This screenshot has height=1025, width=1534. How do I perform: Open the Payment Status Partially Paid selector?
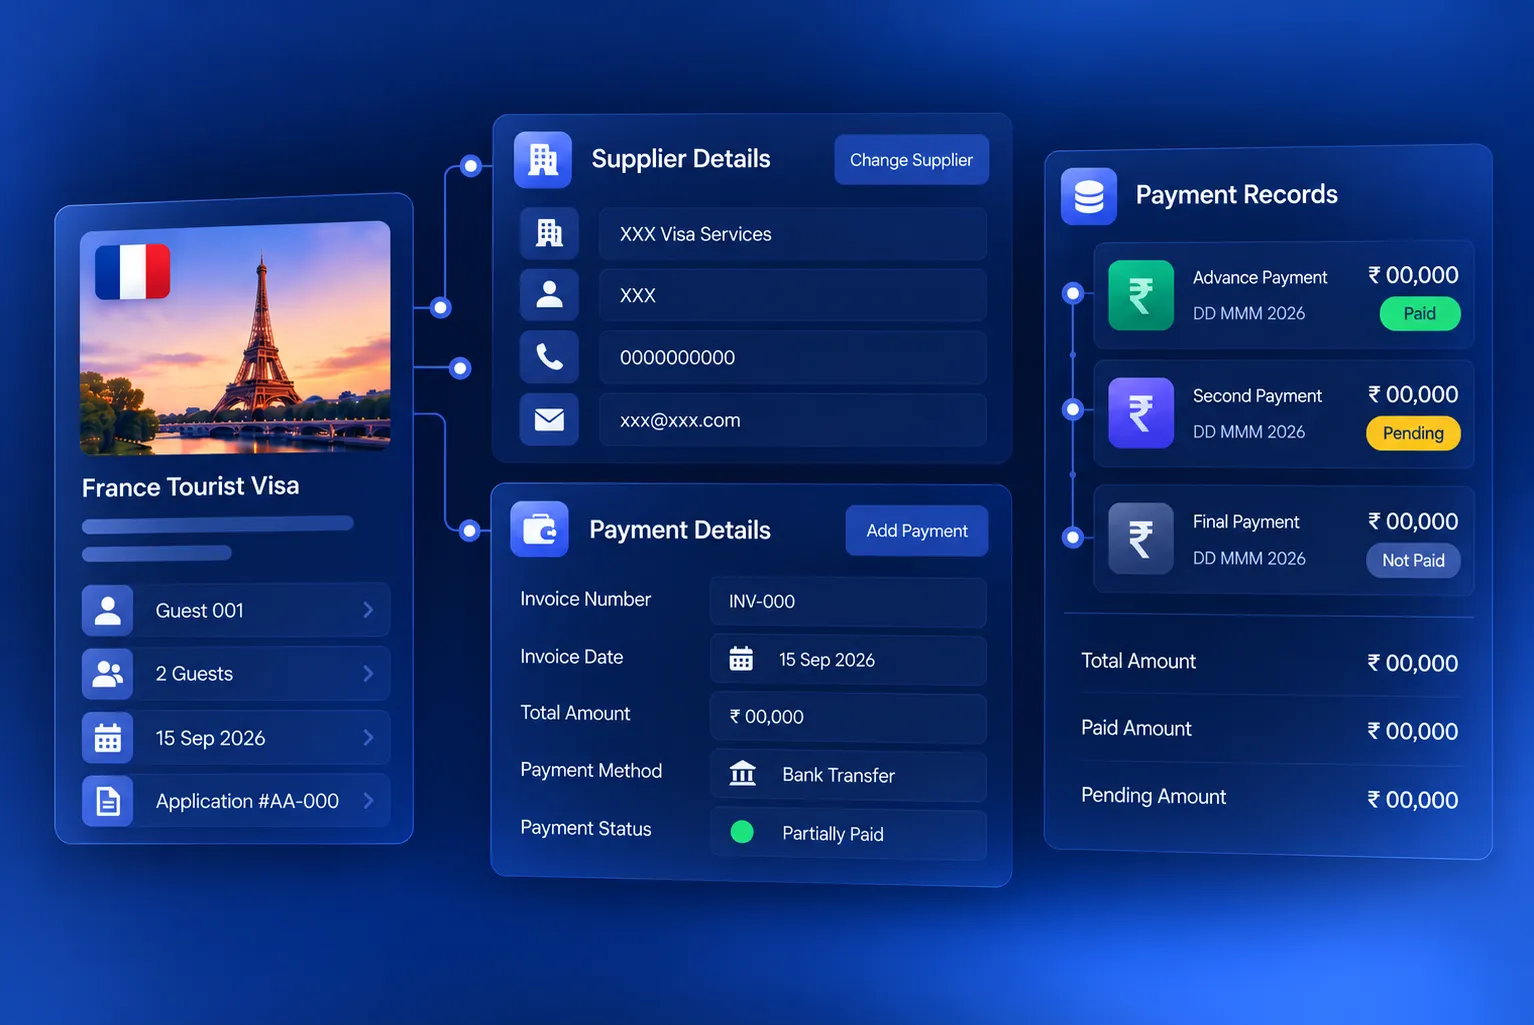pos(848,833)
